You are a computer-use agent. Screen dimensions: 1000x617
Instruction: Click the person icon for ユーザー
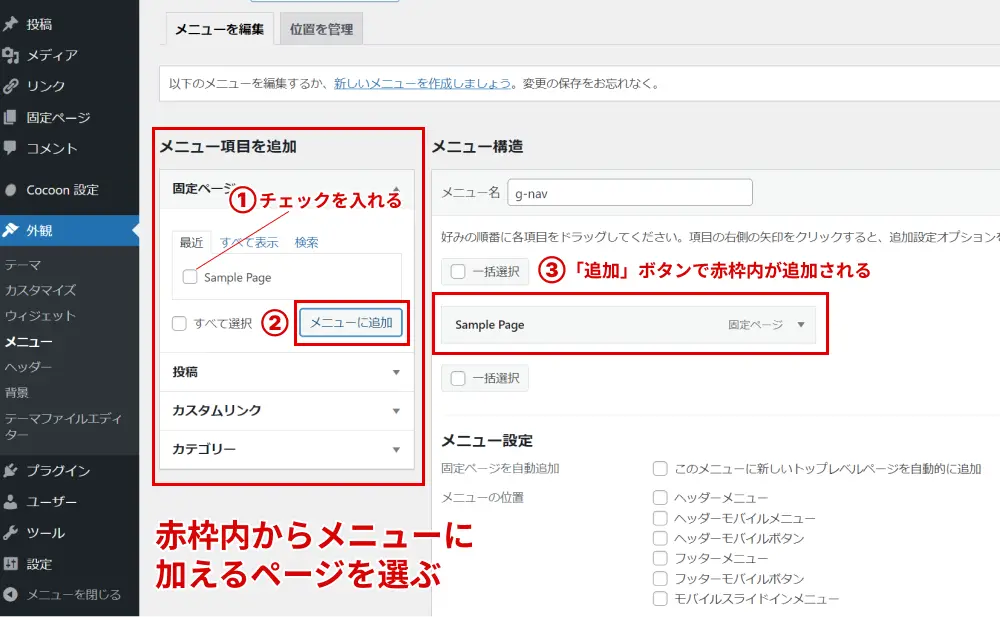click(x=10, y=501)
